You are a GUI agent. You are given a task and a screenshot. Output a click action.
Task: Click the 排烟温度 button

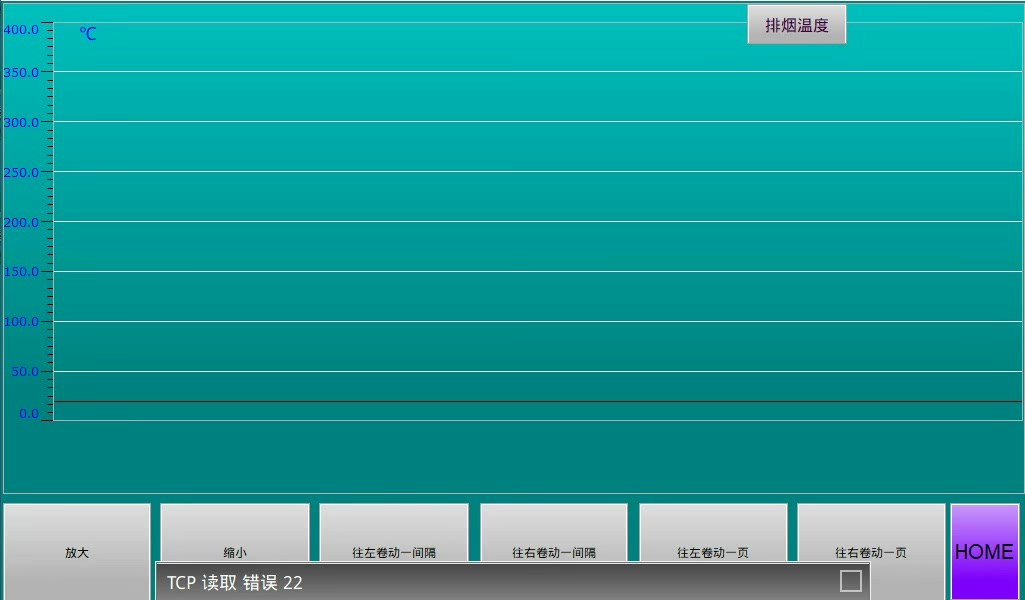[x=797, y=25]
